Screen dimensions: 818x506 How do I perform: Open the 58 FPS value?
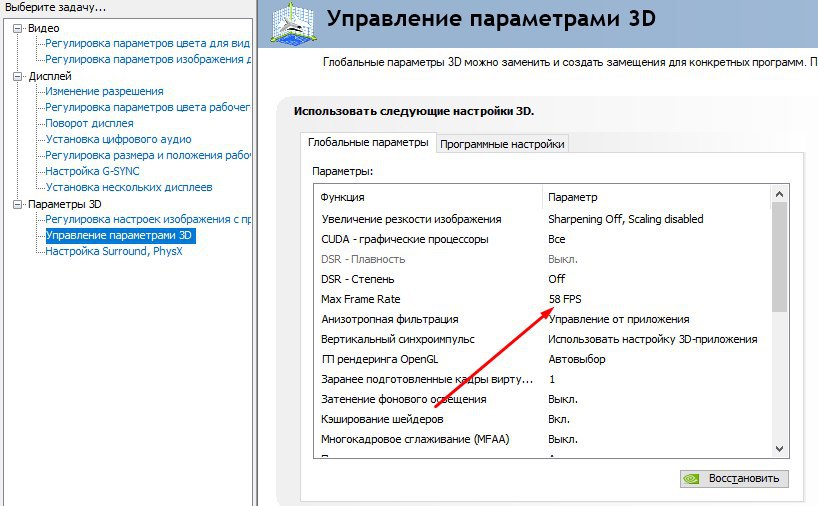pos(565,299)
